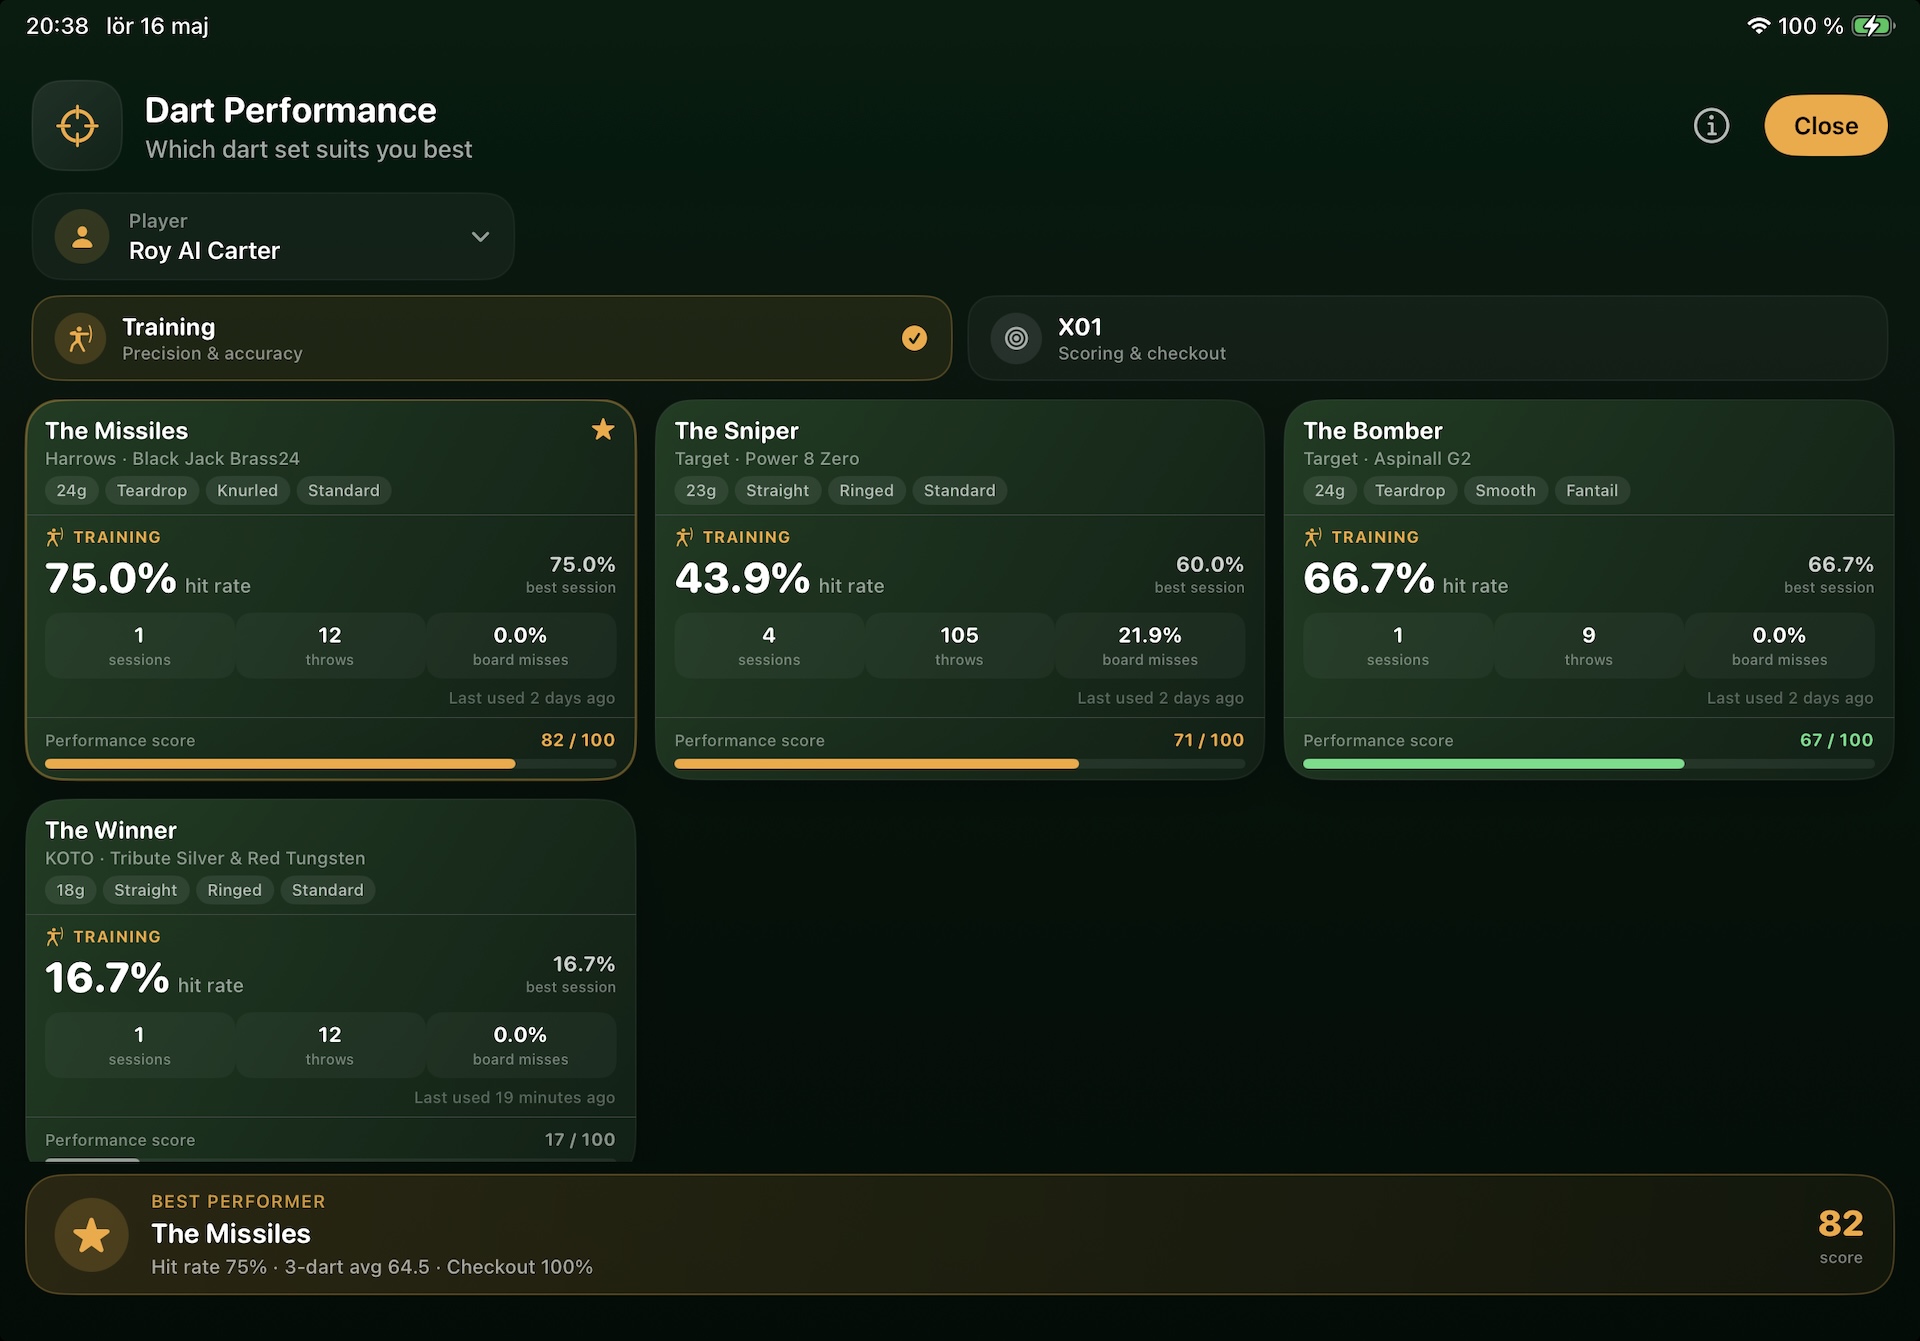Click Harrows · Black Jack Brass24 subtitle
This screenshot has width=1920, height=1341.
point(172,459)
